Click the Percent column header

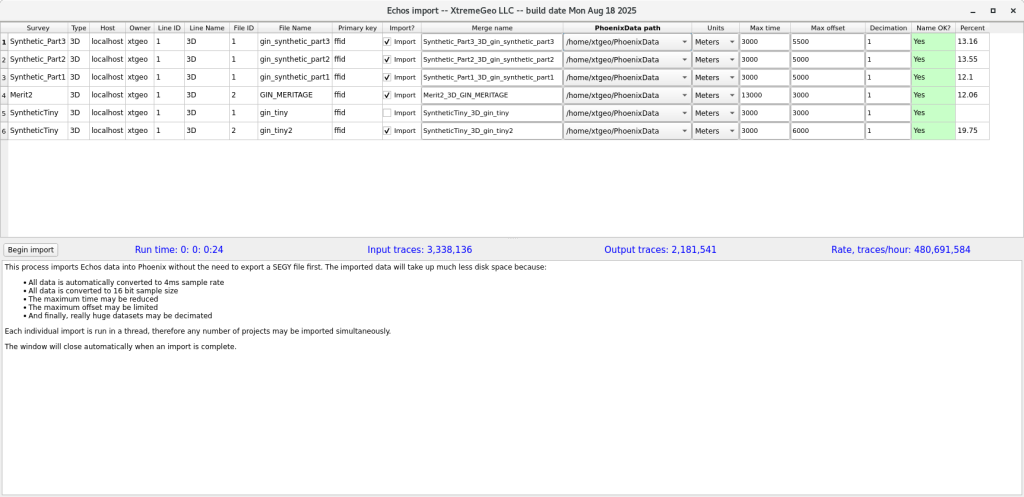tap(972, 28)
